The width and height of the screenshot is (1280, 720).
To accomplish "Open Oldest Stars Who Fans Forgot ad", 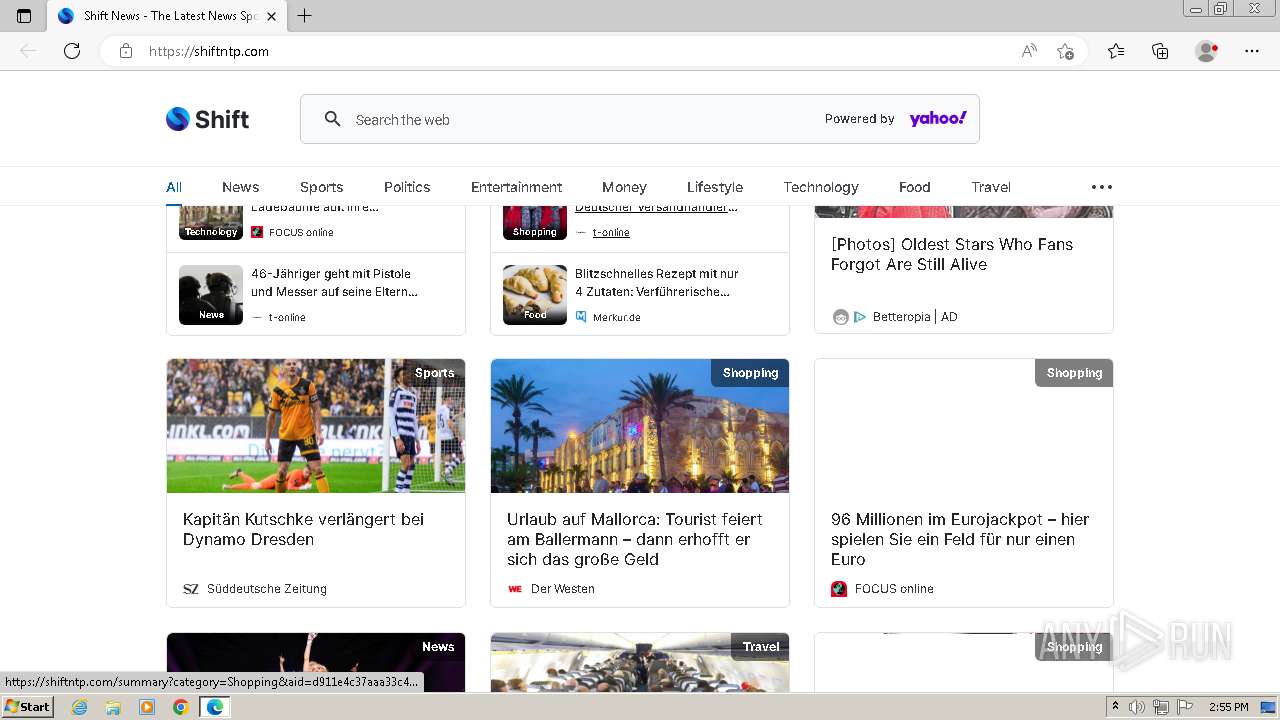I will (952, 254).
